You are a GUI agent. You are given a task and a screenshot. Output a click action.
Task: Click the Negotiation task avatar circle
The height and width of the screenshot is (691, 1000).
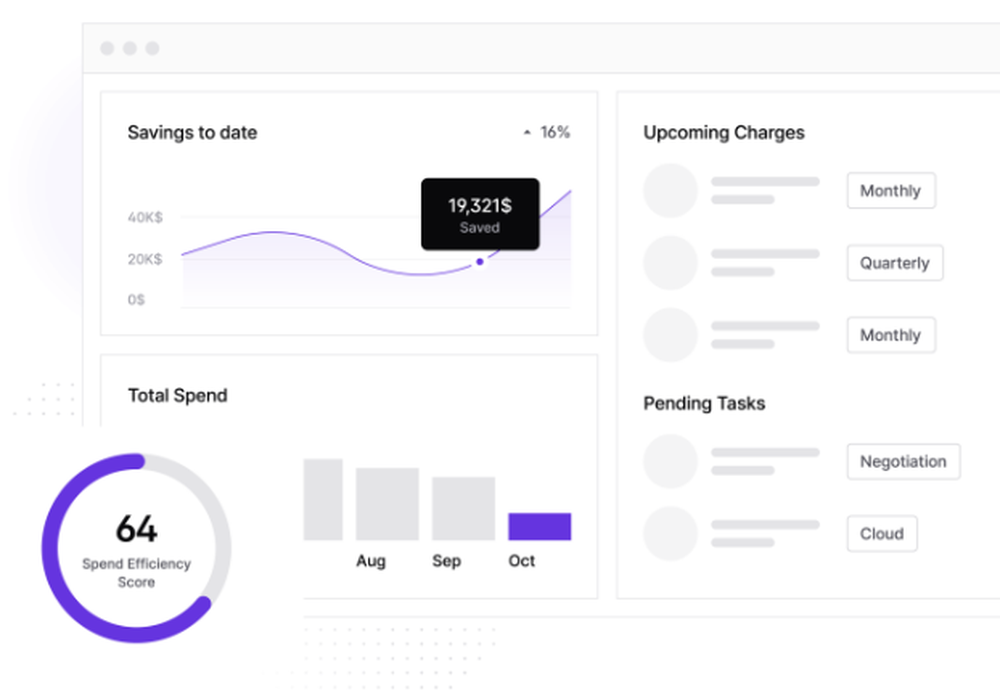(670, 461)
